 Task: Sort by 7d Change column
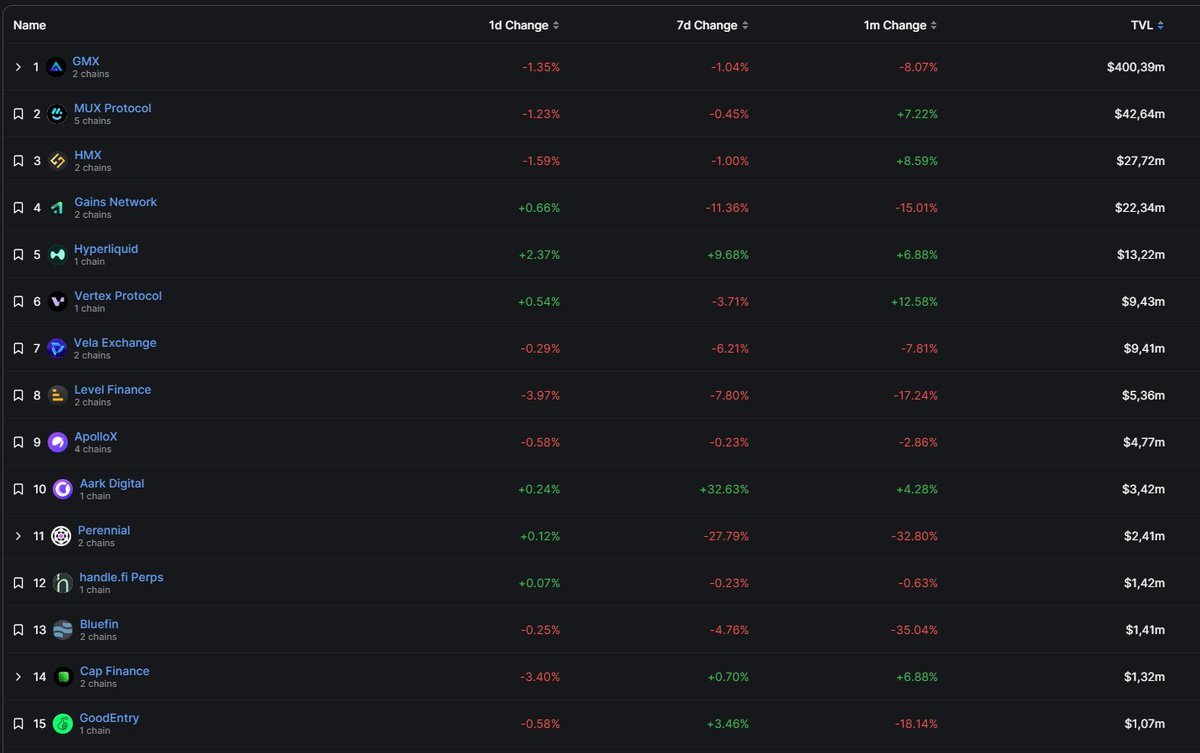712,25
